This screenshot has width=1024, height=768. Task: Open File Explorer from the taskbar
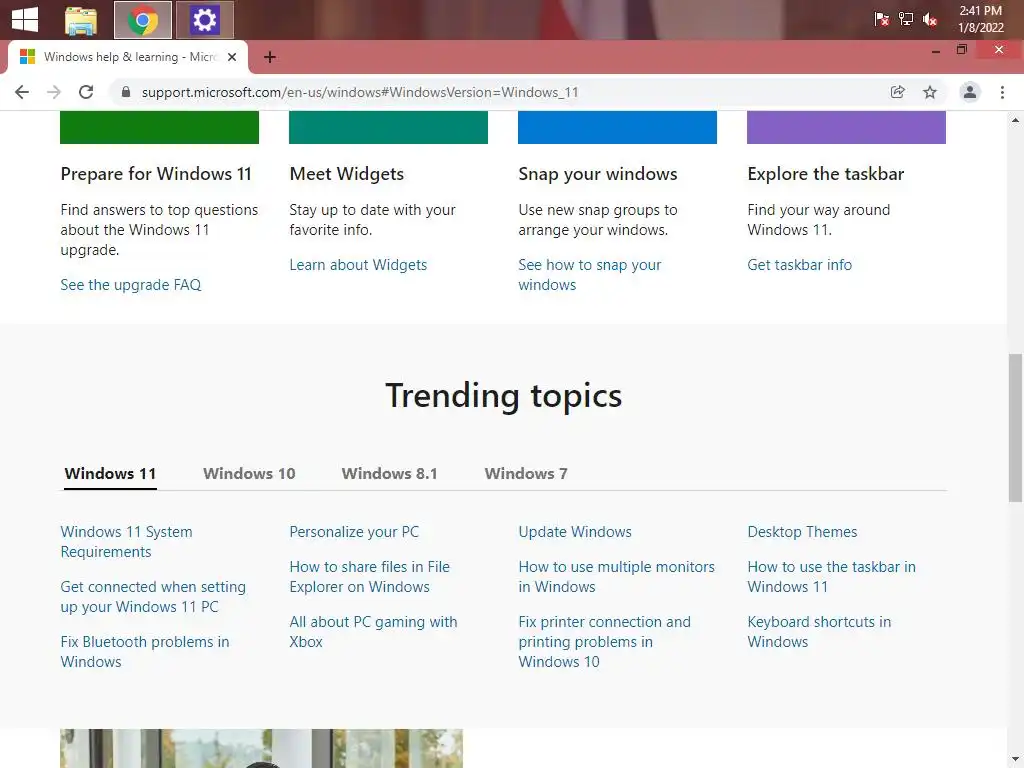(81, 20)
